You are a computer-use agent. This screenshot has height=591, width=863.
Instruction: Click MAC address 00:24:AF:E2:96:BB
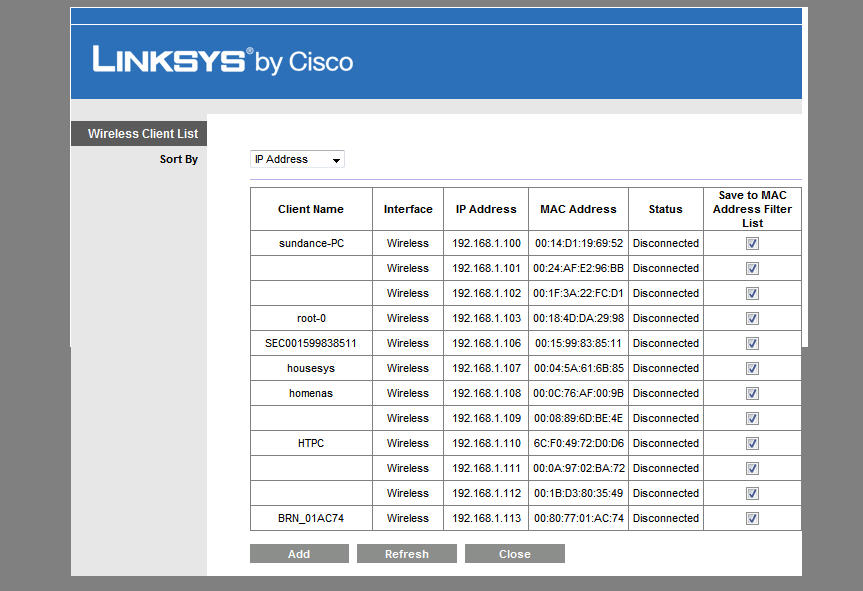tap(578, 268)
